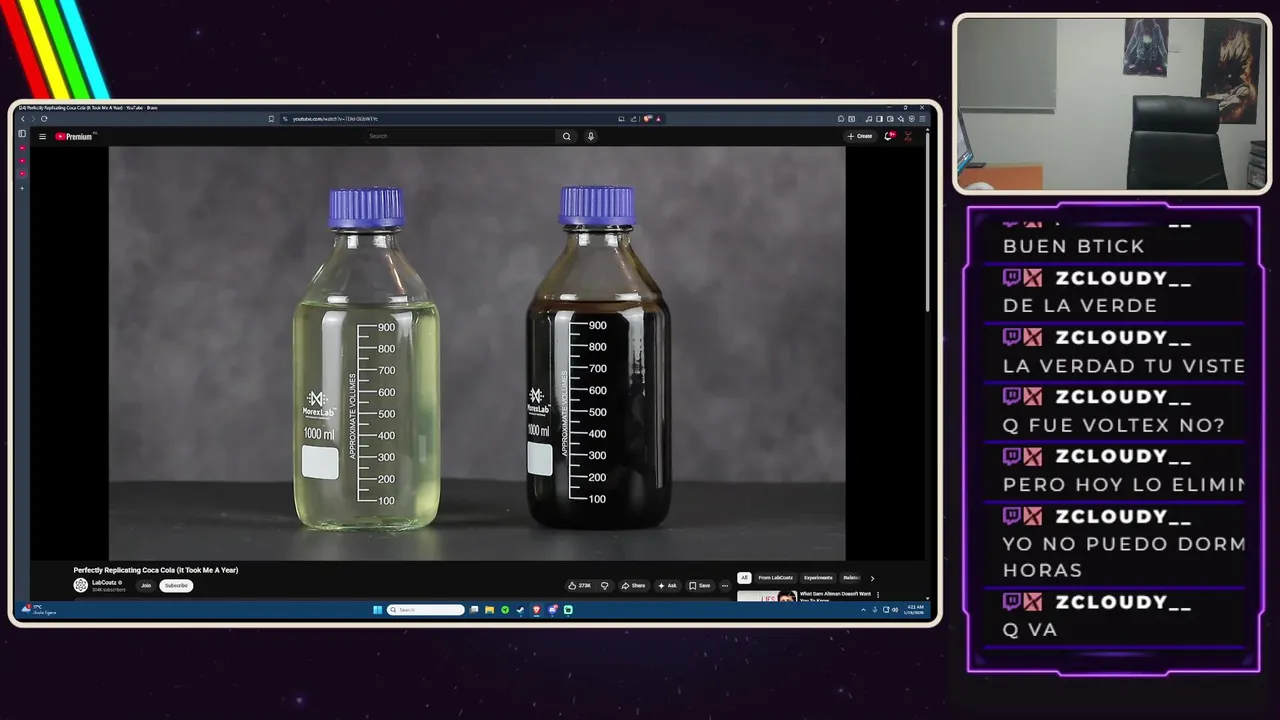The image size is (1280, 720).
Task: Open Brave browser icon on taskbar
Action: (x=536, y=610)
